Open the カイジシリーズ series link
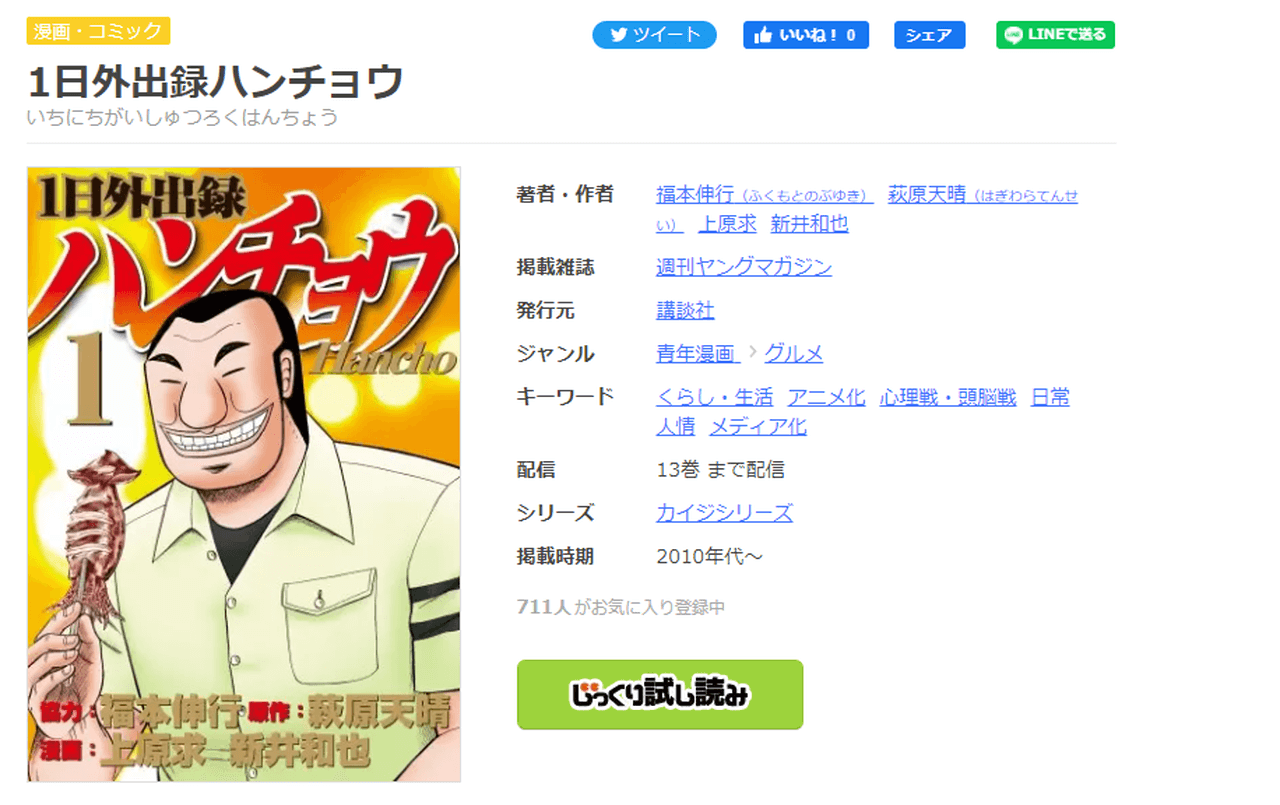 click(x=724, y=513)
